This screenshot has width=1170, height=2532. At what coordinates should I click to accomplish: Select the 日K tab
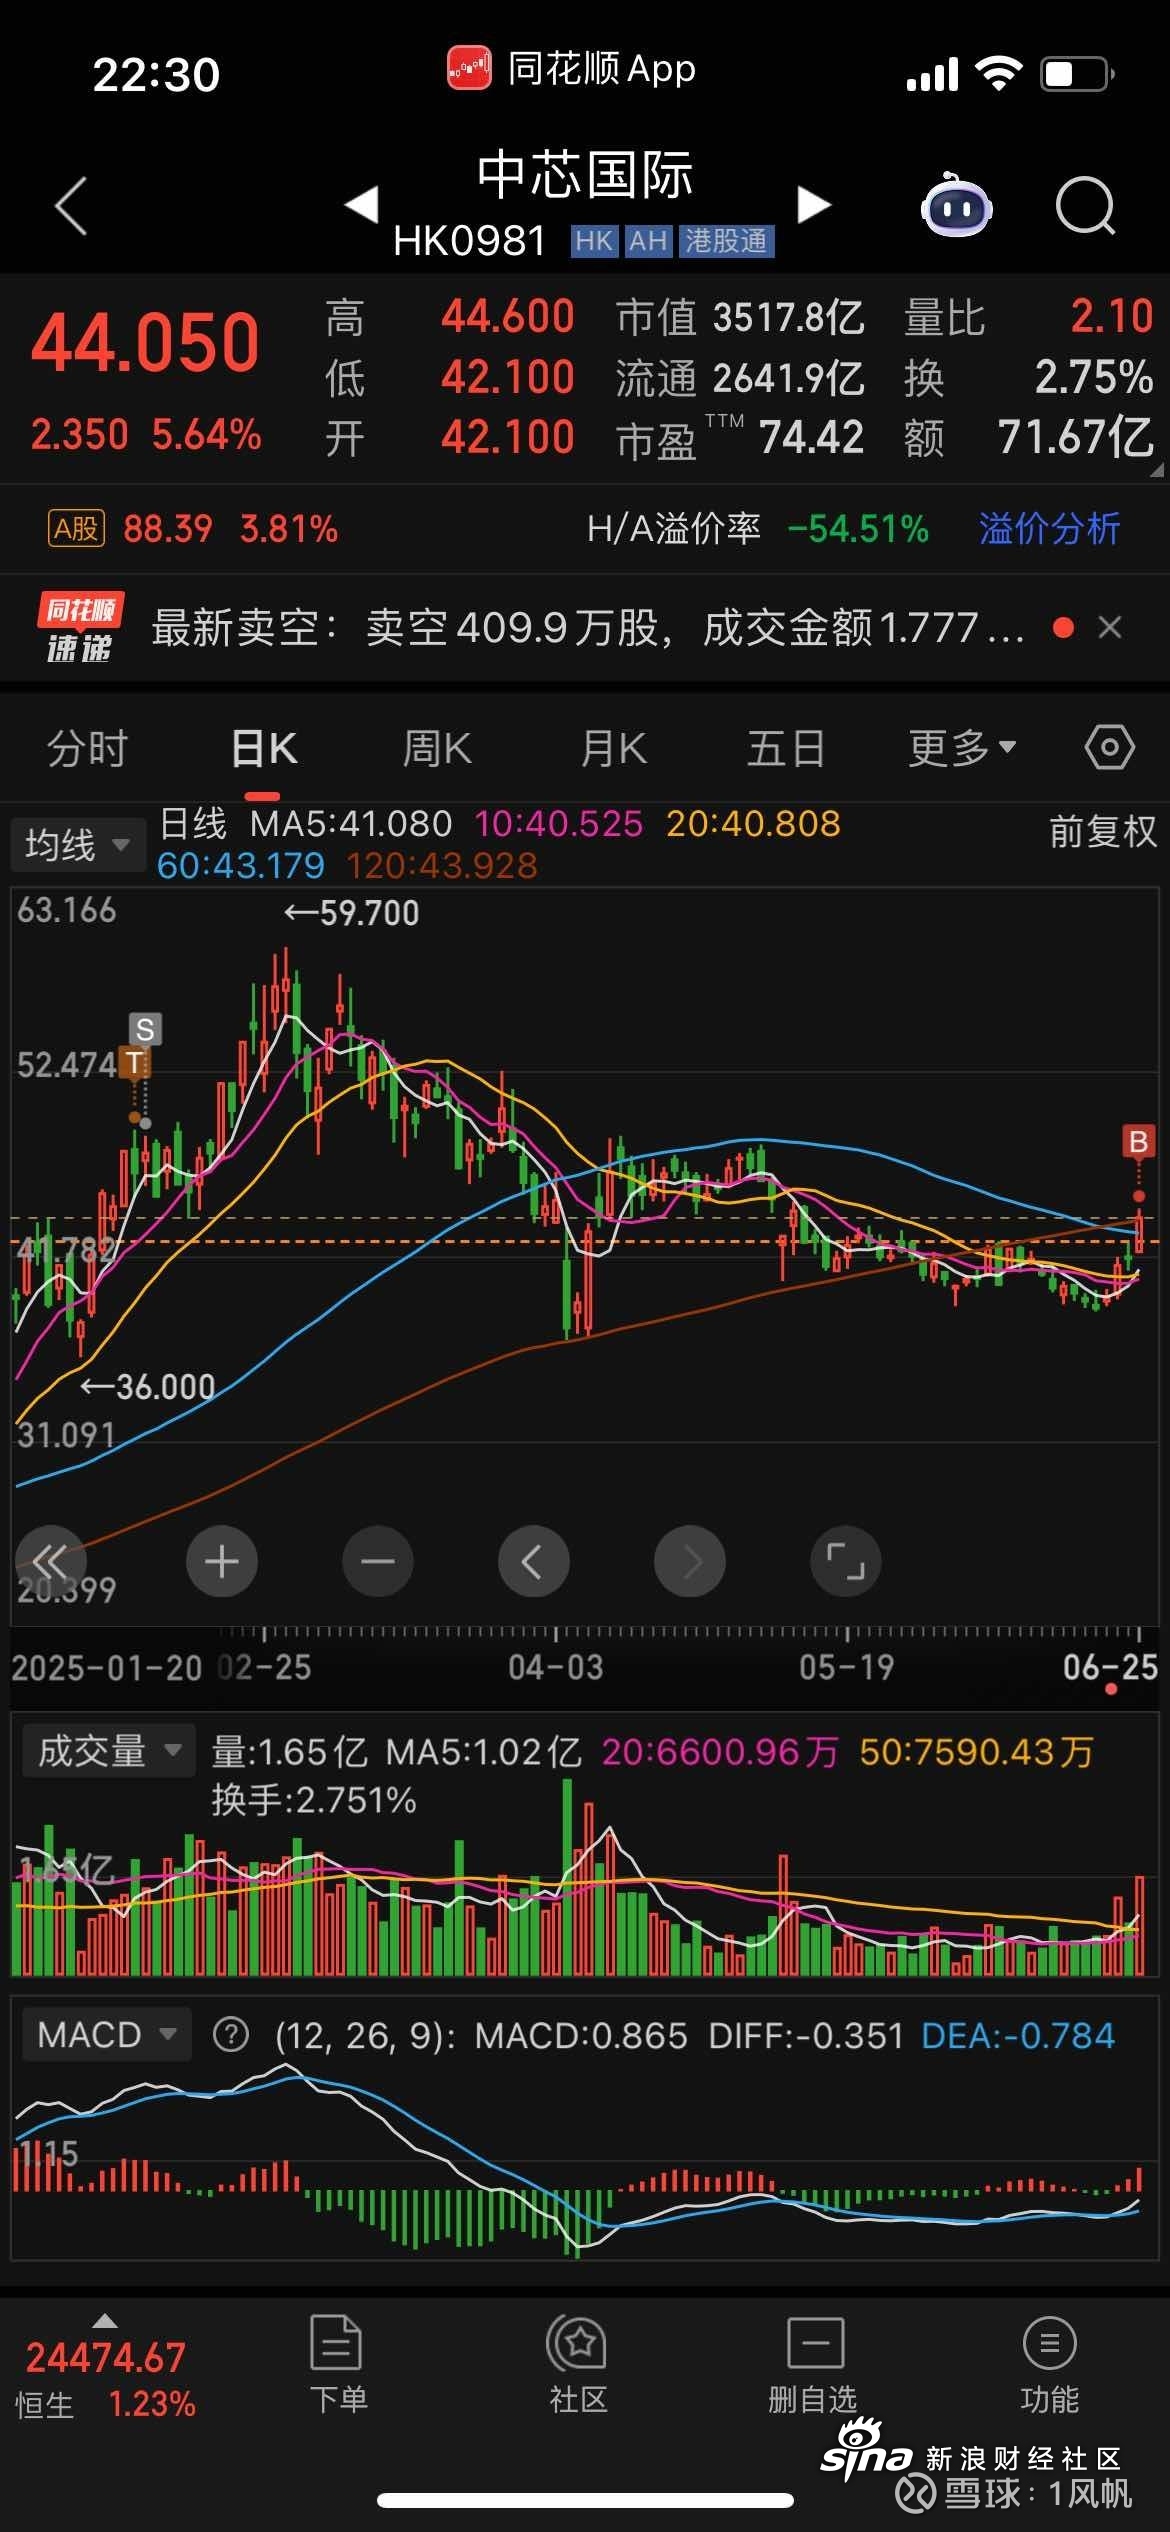263,749
